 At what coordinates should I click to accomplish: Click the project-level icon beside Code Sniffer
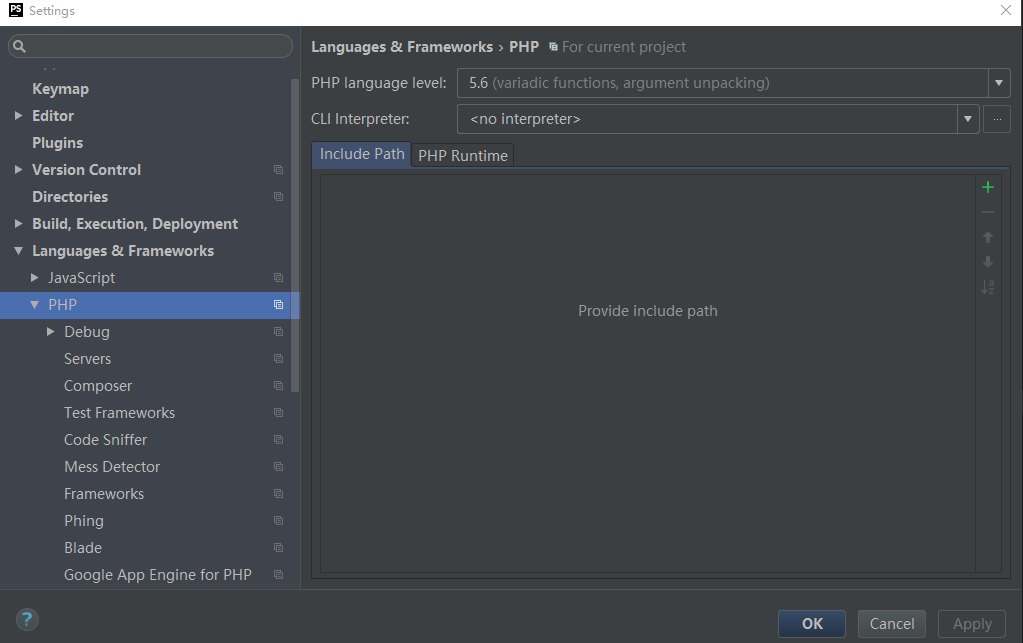pos(279,440)
